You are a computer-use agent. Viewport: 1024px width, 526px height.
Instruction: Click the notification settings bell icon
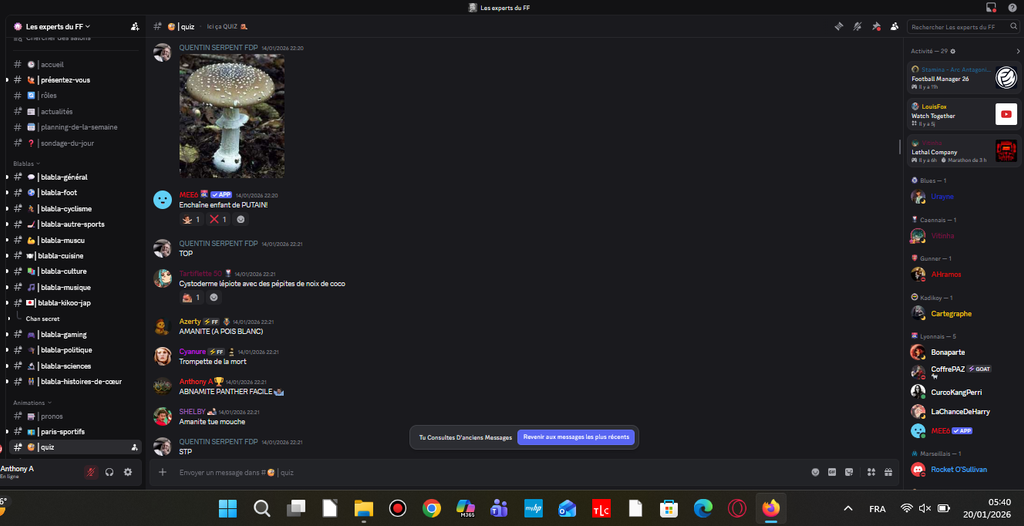point(857,27)
